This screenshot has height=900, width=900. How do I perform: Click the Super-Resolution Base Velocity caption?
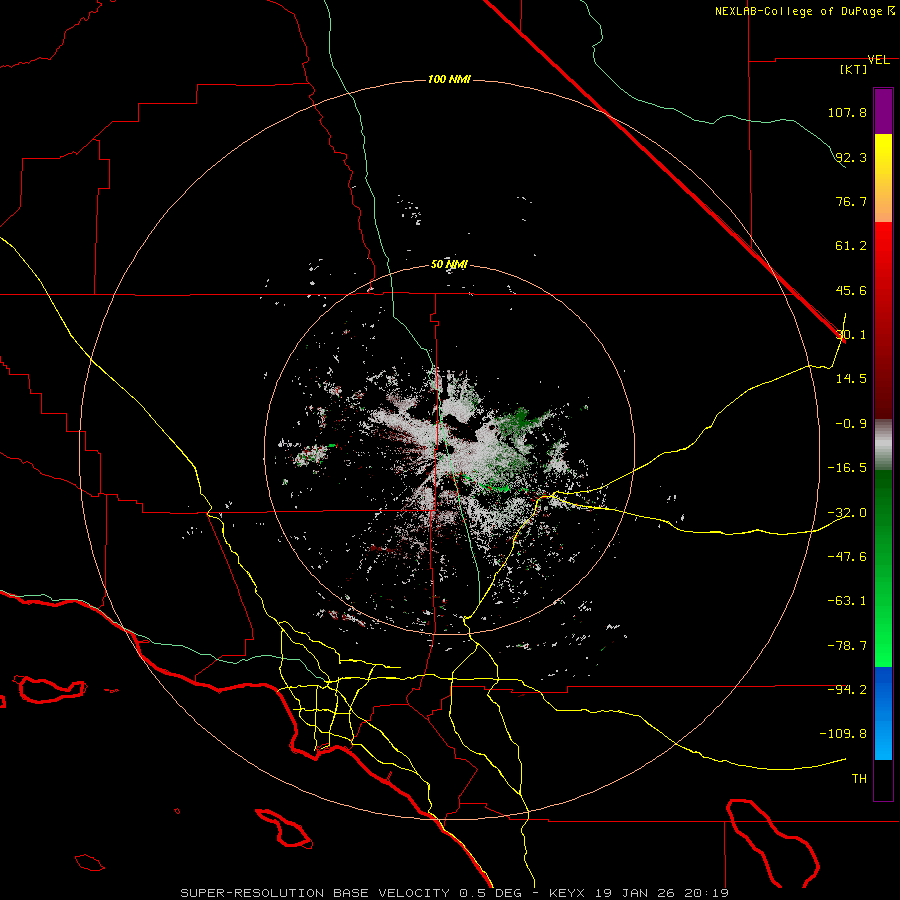pyautogui.click(x=454, y=893)
